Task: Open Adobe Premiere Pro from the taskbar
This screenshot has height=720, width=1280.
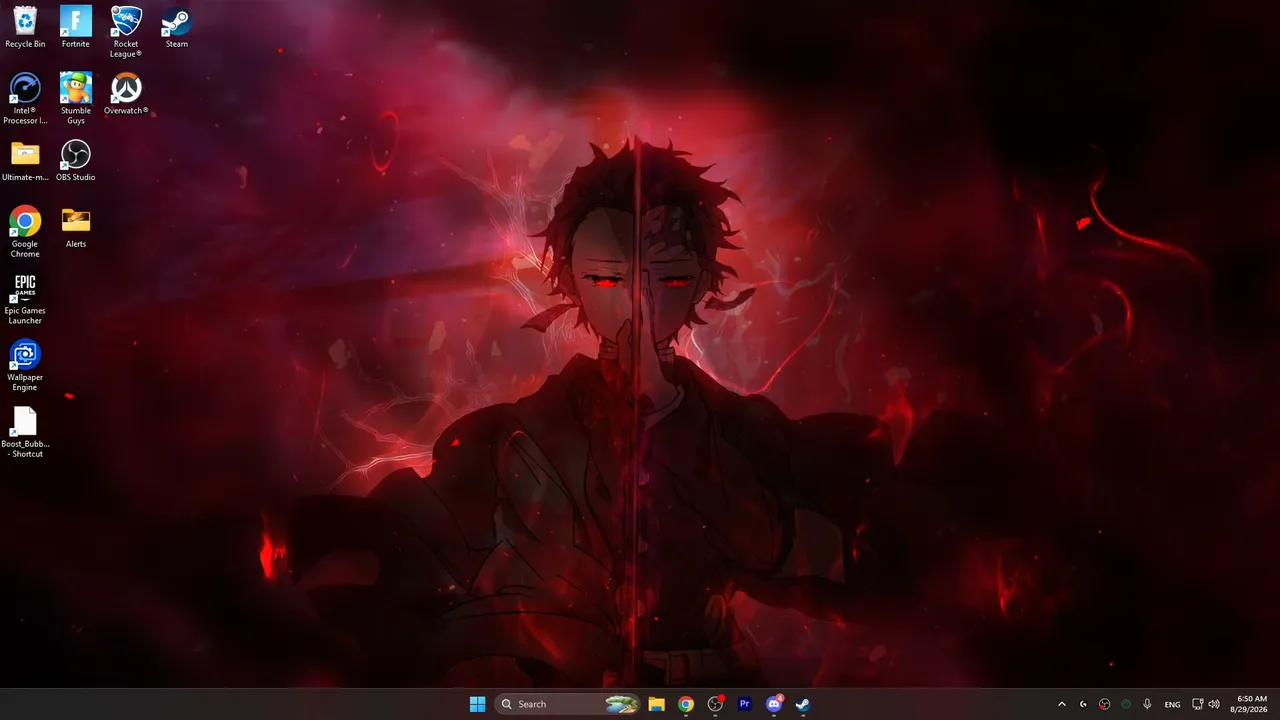Action: point(744,704)
